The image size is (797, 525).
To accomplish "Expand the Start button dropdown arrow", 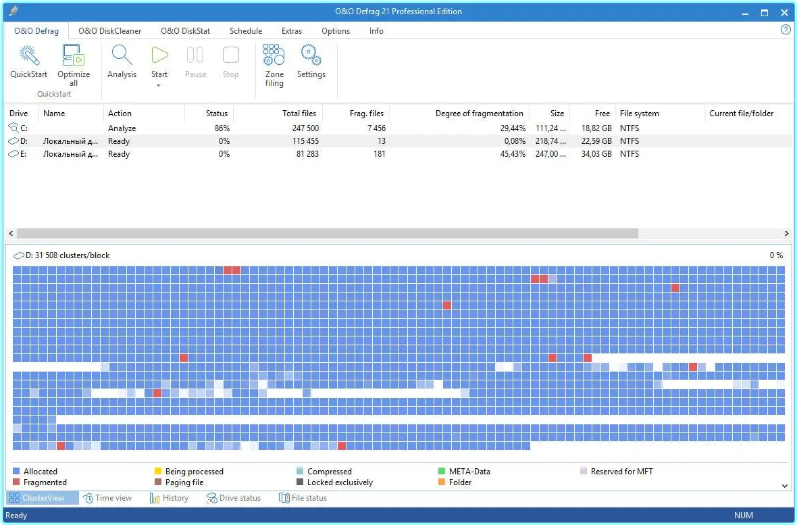I will coord(159,85).
